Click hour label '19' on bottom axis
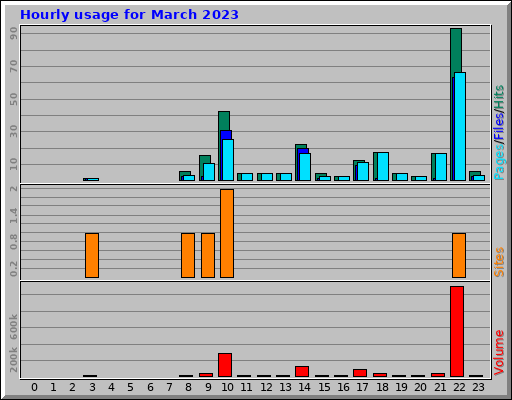The height and width of the screenshot is (400, 512). point(401,387)
